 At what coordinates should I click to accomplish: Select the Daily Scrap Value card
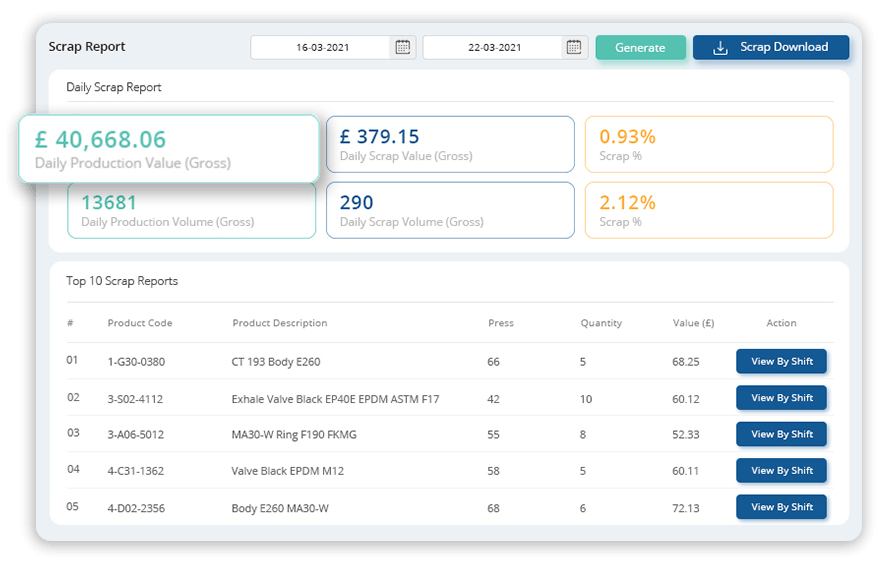[450, 144]
